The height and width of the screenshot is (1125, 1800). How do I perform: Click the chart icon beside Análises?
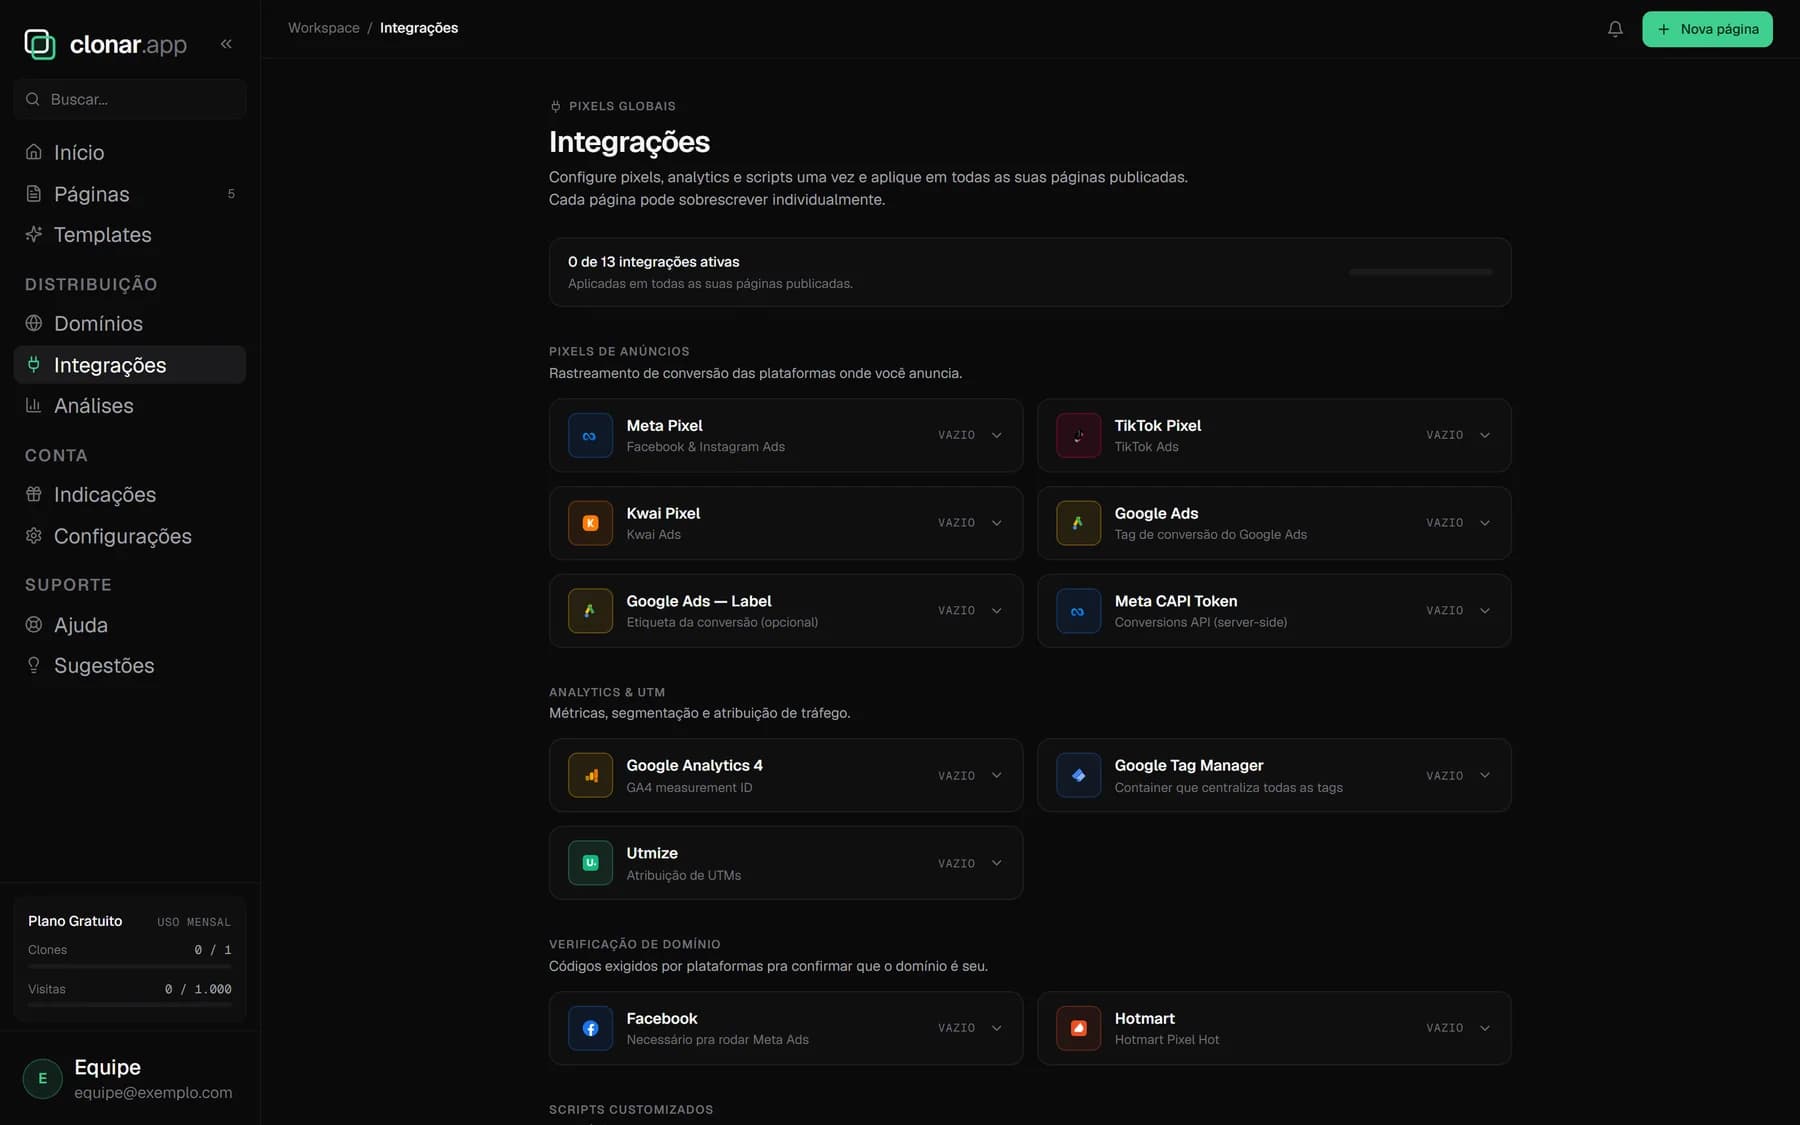[34, 405]
